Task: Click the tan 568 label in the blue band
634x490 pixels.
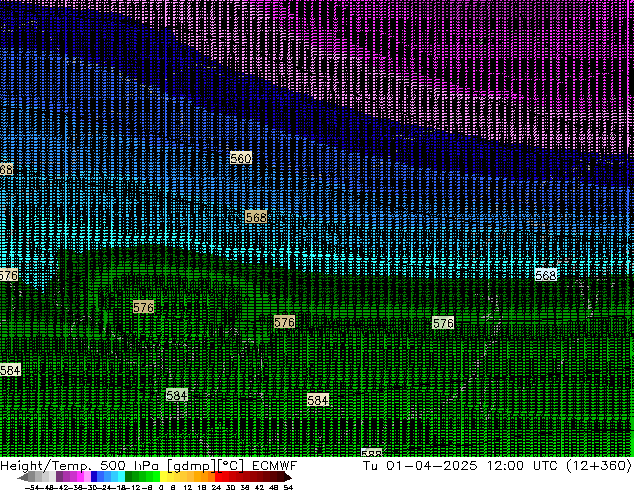Action: (x=256, y=217)
